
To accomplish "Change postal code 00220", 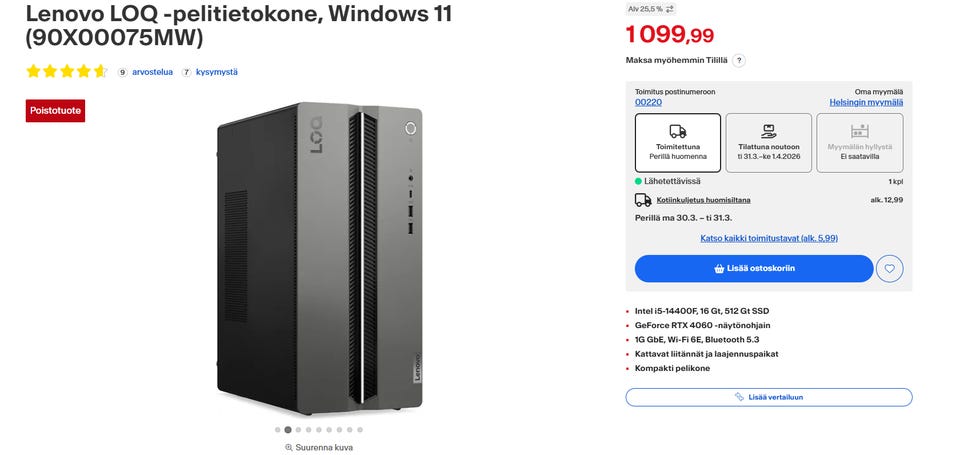I will [x=648, y=102].
